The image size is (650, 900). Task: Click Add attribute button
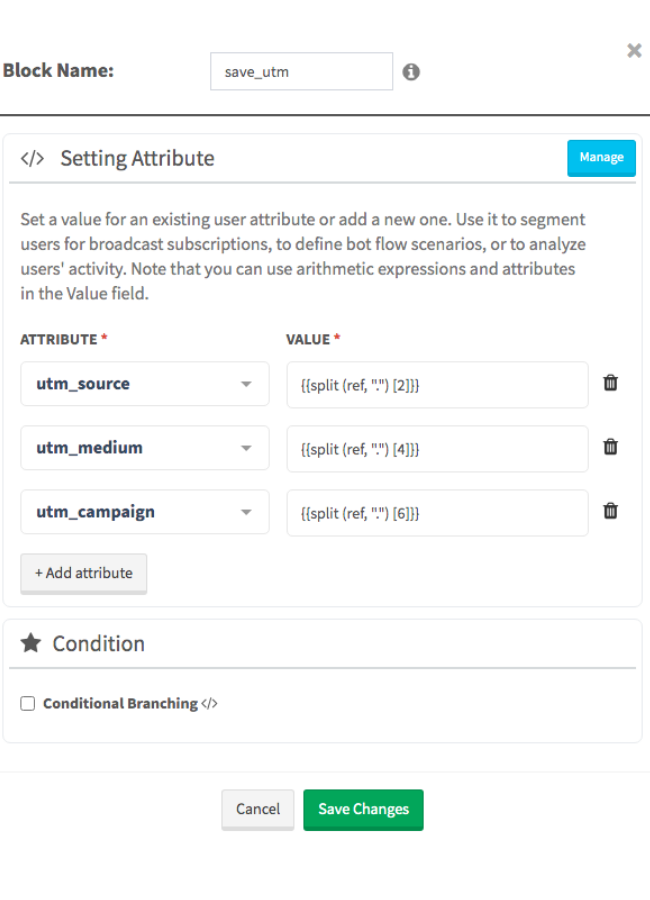coord(84,573)
